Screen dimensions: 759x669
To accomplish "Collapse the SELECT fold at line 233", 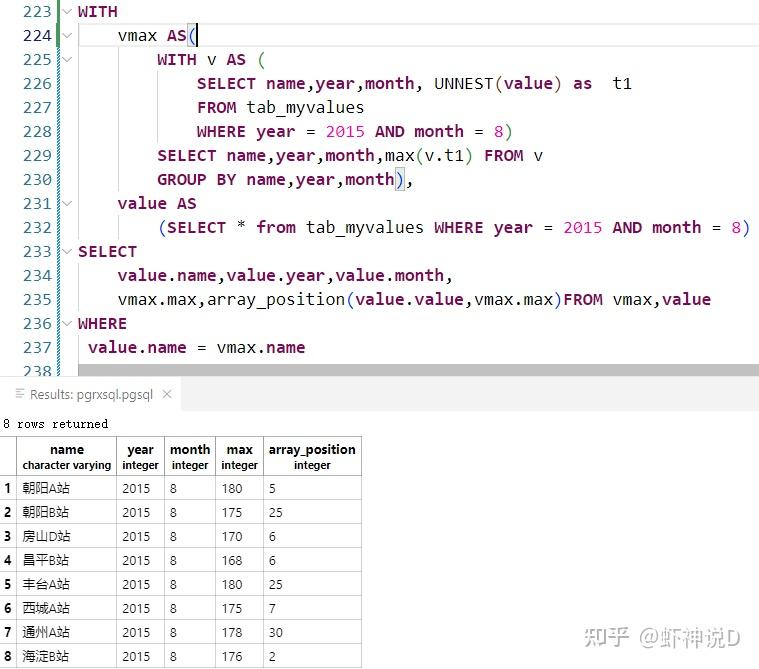I will click(67, 251).
